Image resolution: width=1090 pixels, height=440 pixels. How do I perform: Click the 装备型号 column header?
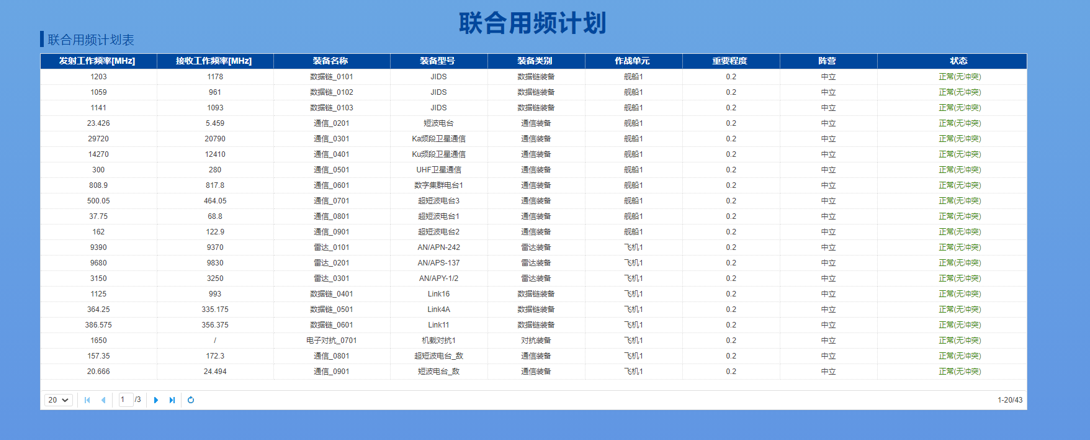438,61
